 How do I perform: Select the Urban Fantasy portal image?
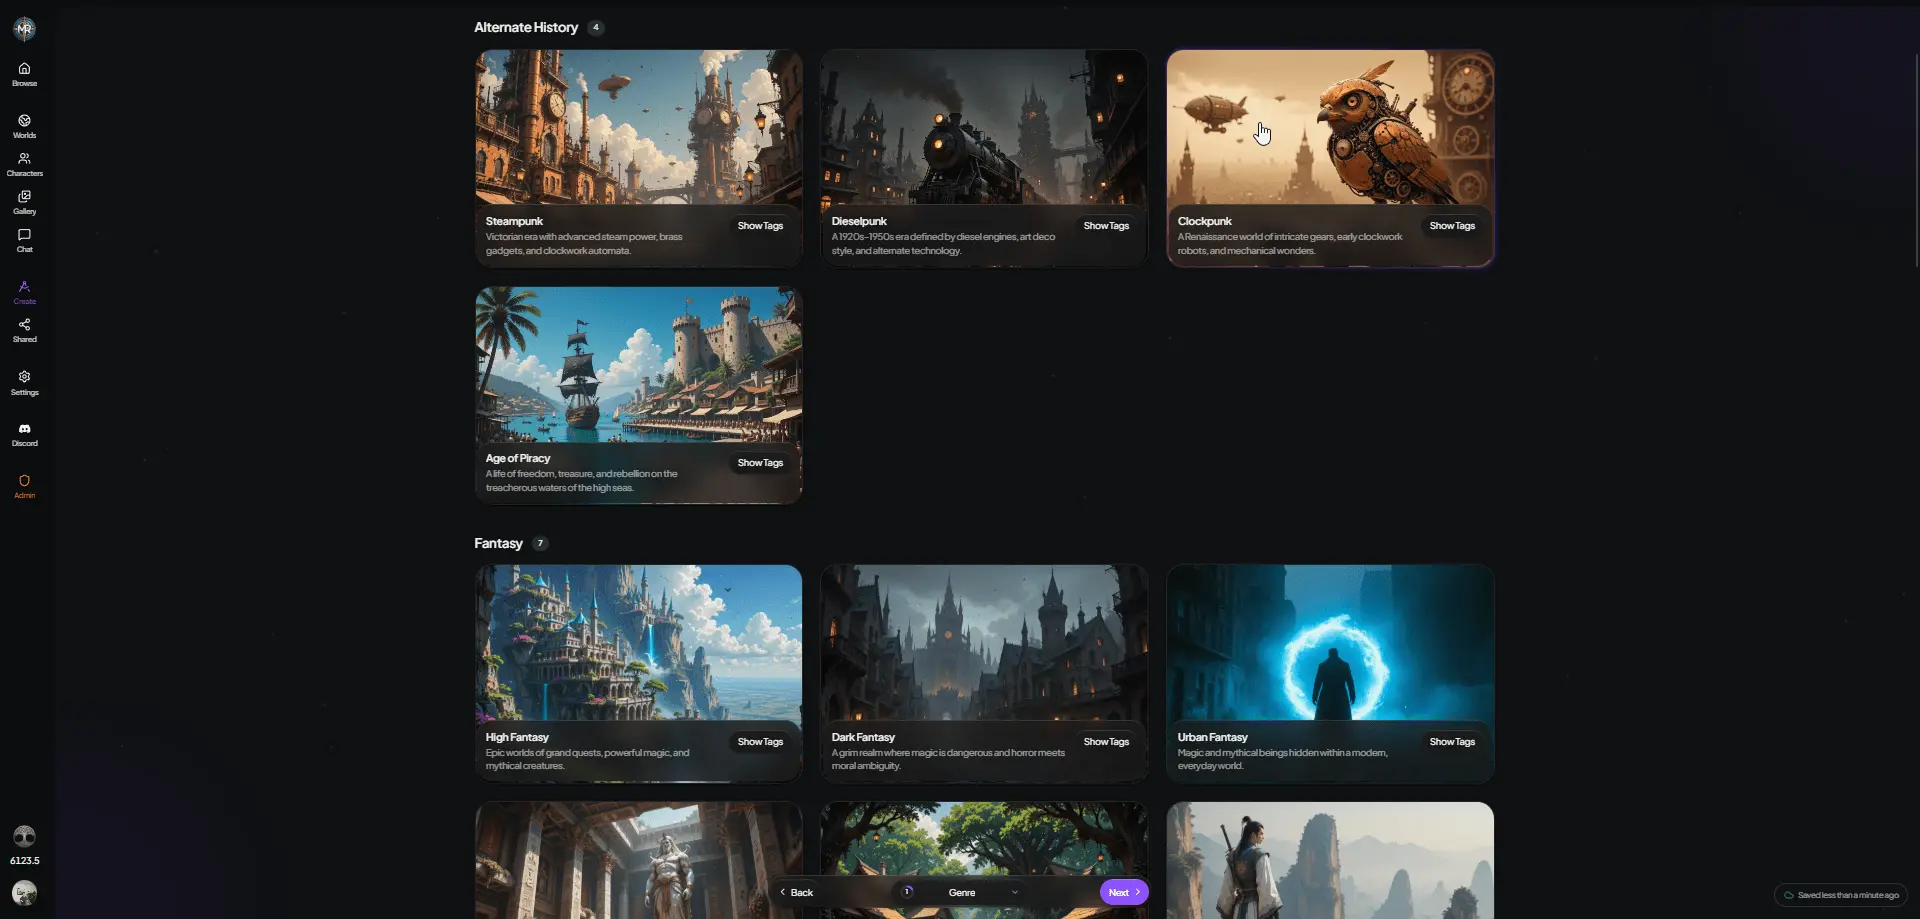1330,642
